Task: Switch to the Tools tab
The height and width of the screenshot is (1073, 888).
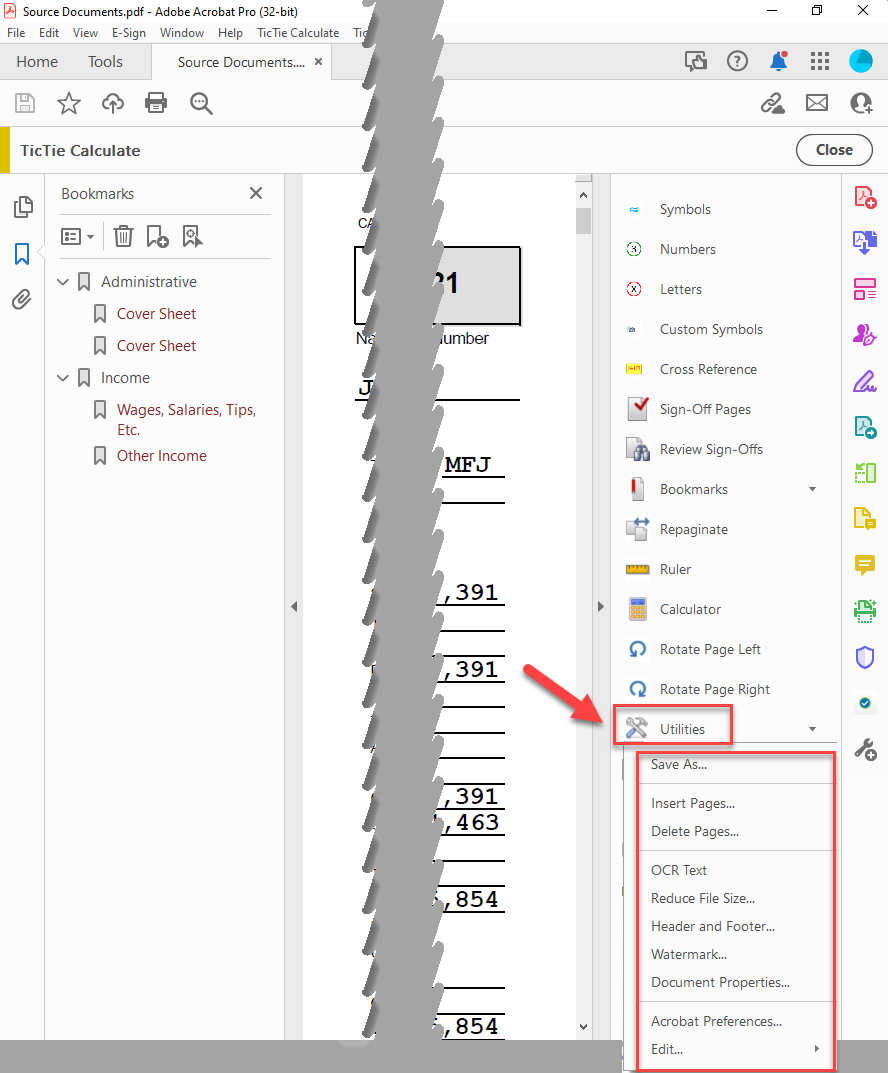Action: [x=105, y=62]
